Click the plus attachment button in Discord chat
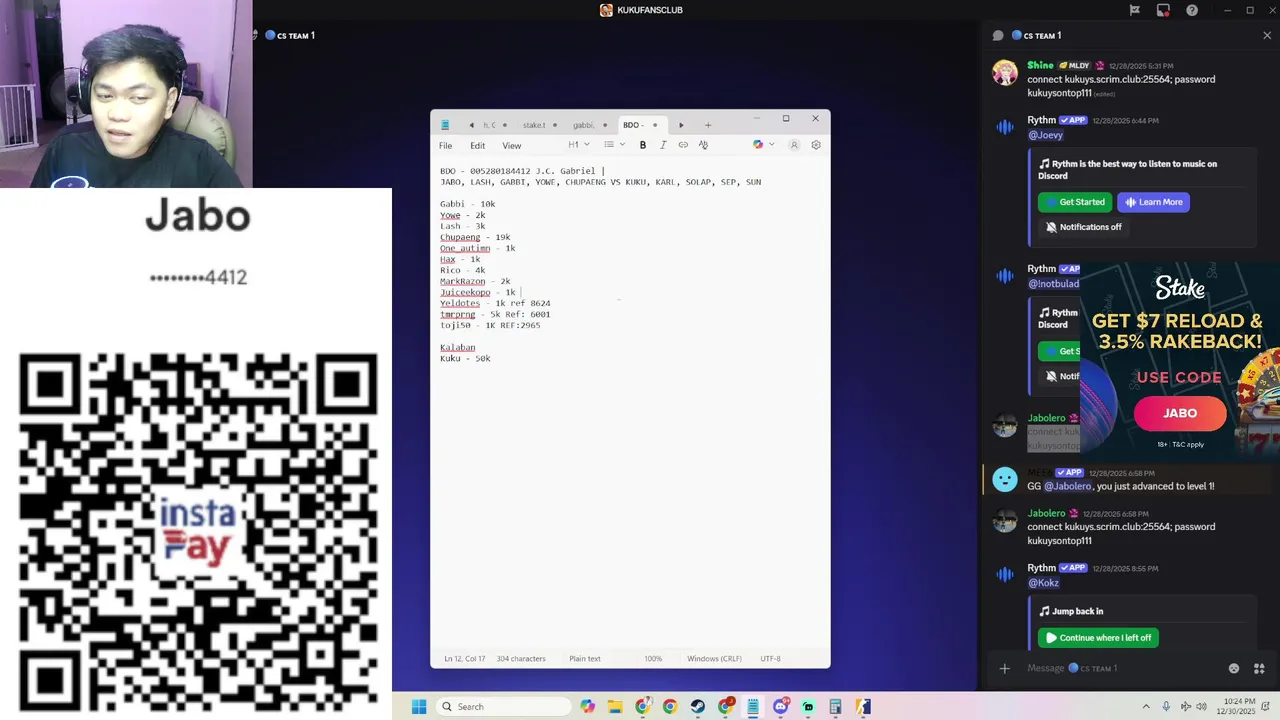The width and height of the screenshot is (1280, 720). tap(1005, 668)
